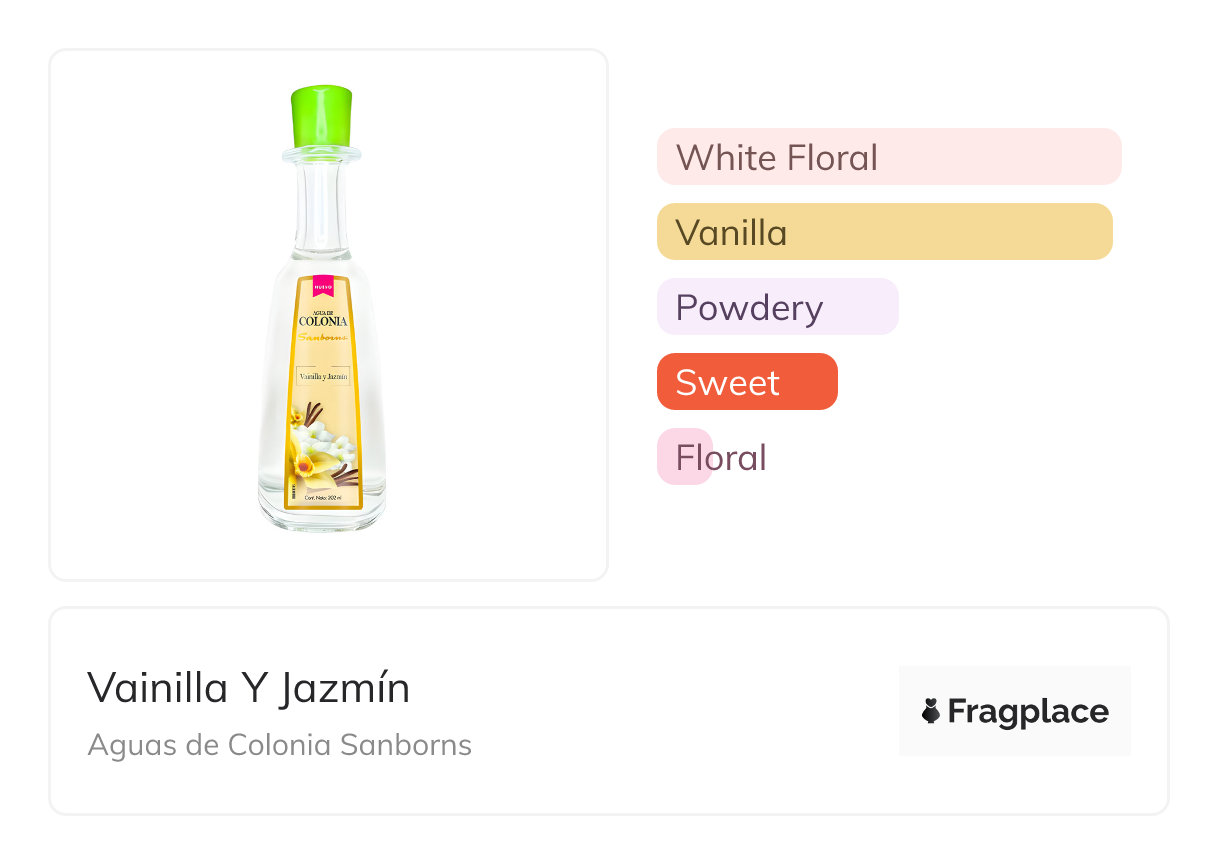Select the pink Floral accord bar
This screenshot has width=1218, height=864.
coord(686,457)
